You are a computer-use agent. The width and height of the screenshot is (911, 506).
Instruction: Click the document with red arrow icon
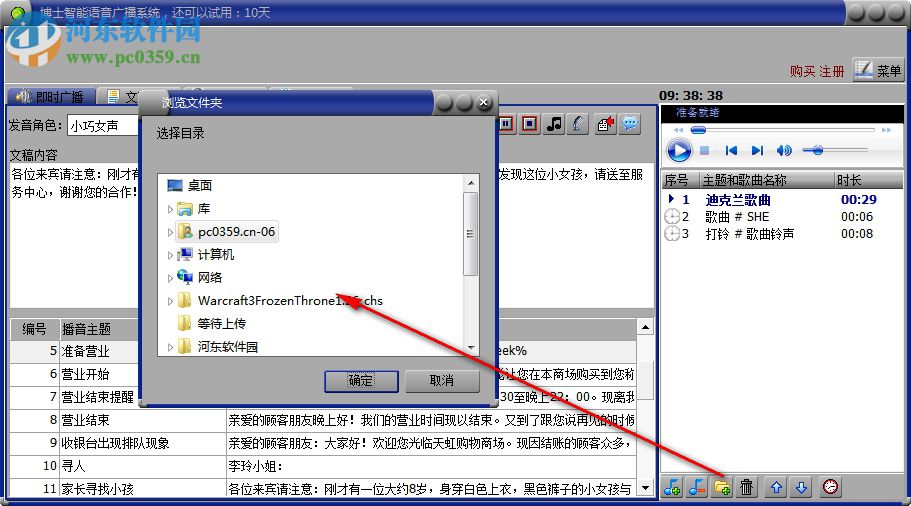(605, 124)
